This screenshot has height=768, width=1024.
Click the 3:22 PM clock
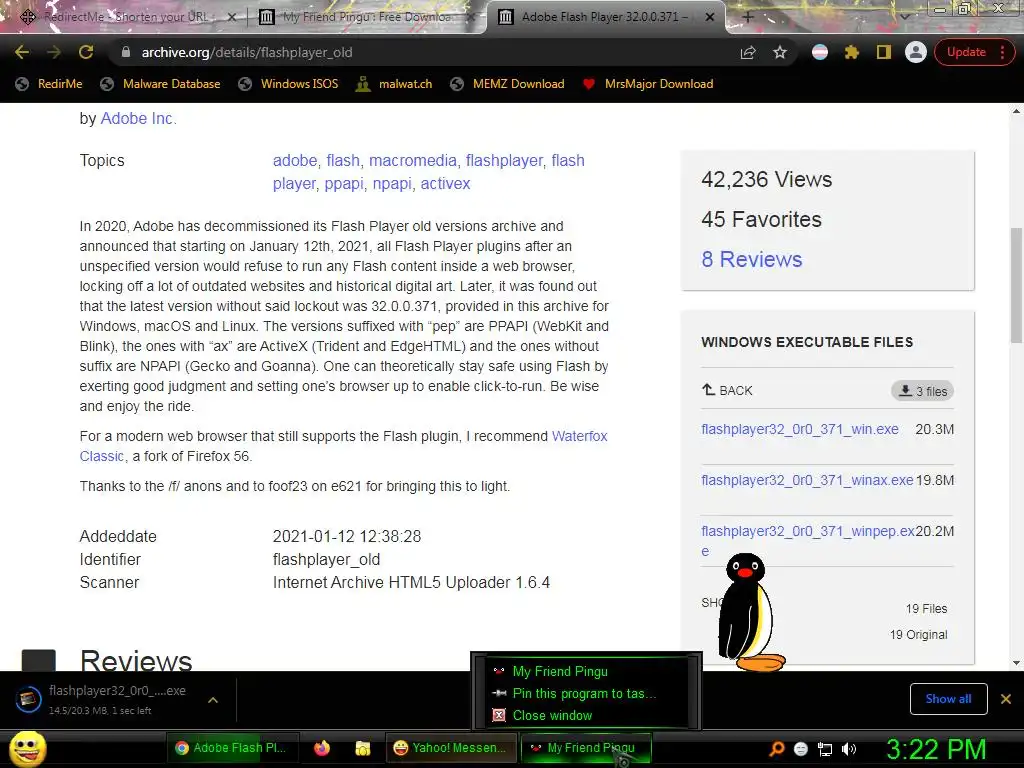(x=936, y=749)
